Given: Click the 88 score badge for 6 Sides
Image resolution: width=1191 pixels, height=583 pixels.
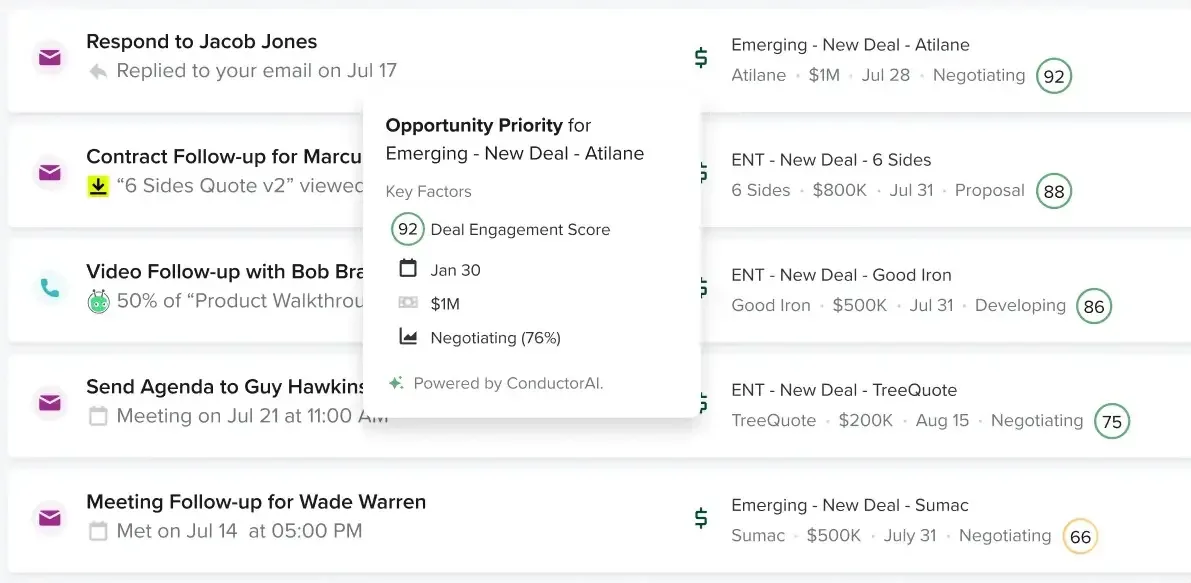Looking at the screenshot, I should click(x=1054, y=191).
